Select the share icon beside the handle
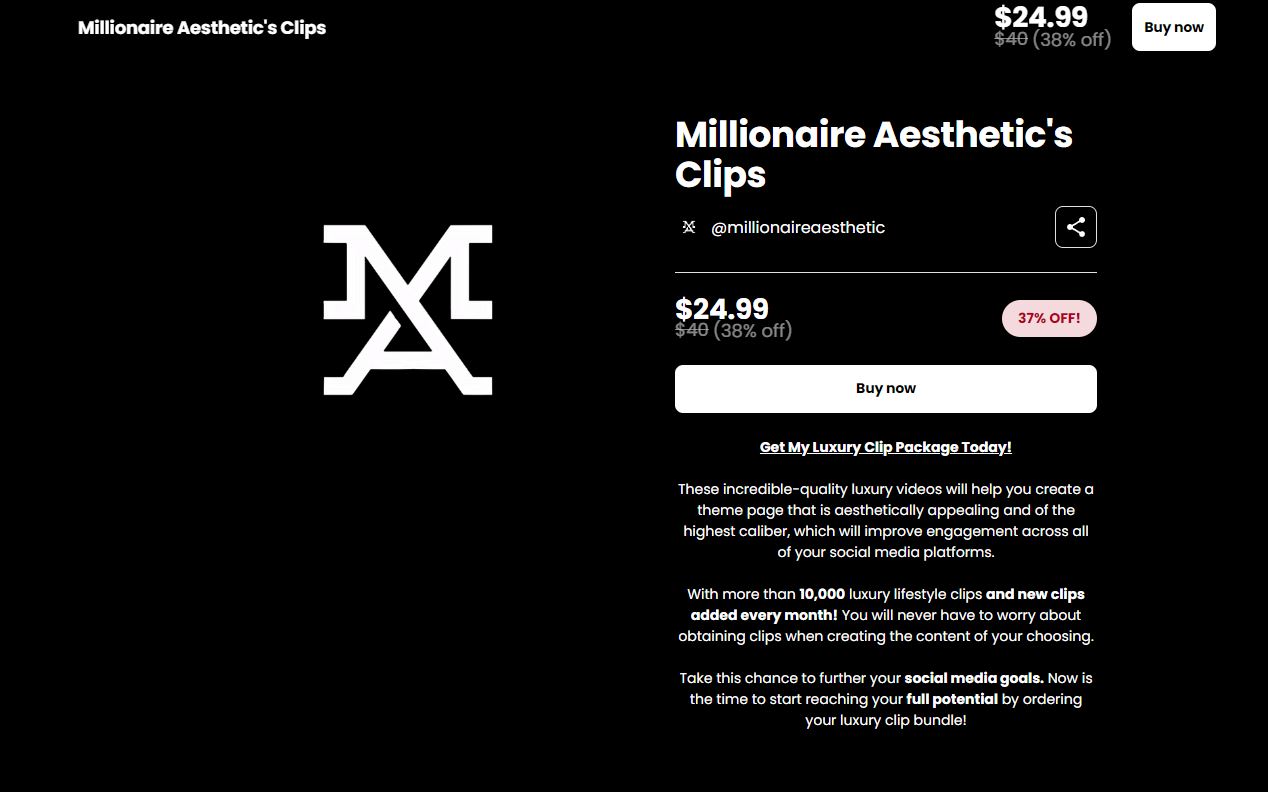Image resolution: width=1268 pixels, height=792 pixels. click(1076, 227)
